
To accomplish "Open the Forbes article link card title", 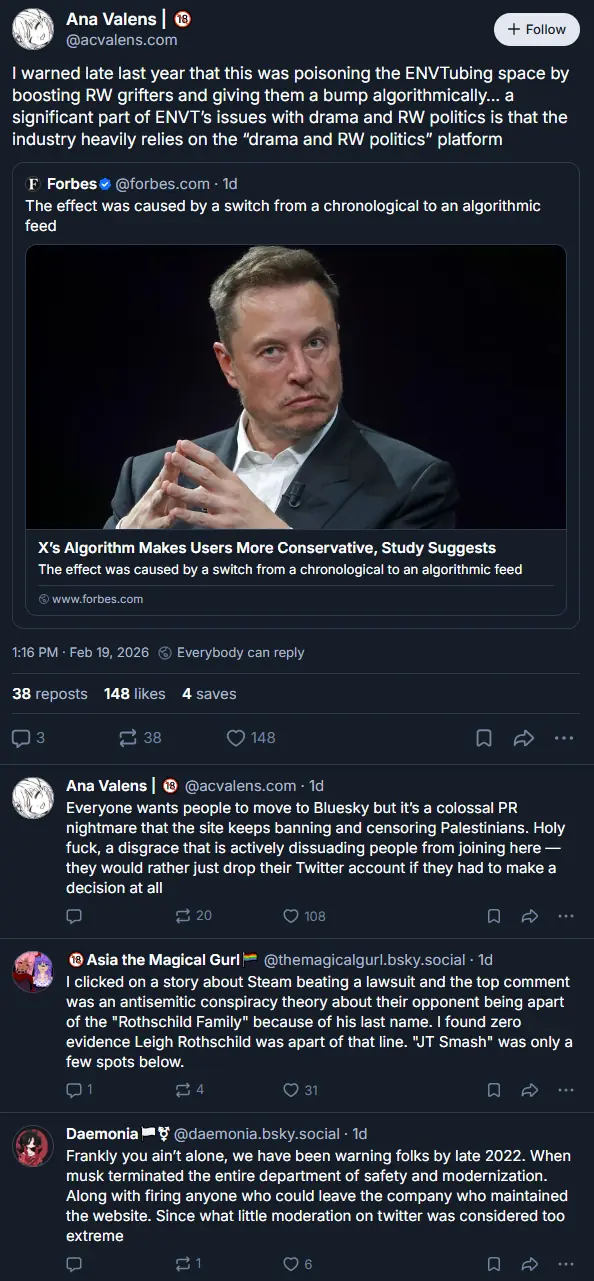I will point(267,548).
